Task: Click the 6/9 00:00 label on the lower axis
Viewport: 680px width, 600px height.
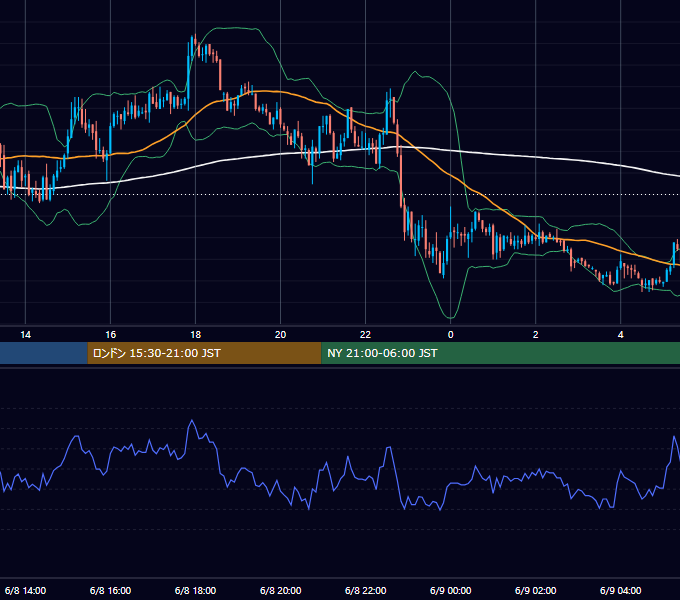Action: point(451,590)
